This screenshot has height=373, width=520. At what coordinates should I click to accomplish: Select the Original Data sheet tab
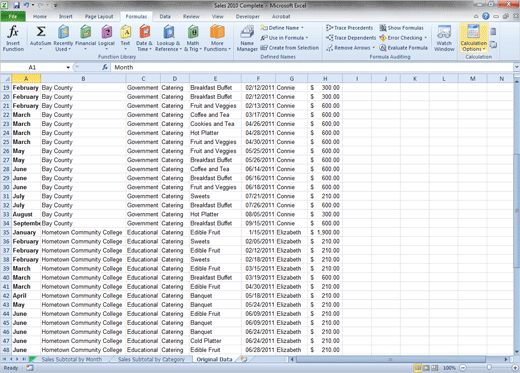click(214, 359)
